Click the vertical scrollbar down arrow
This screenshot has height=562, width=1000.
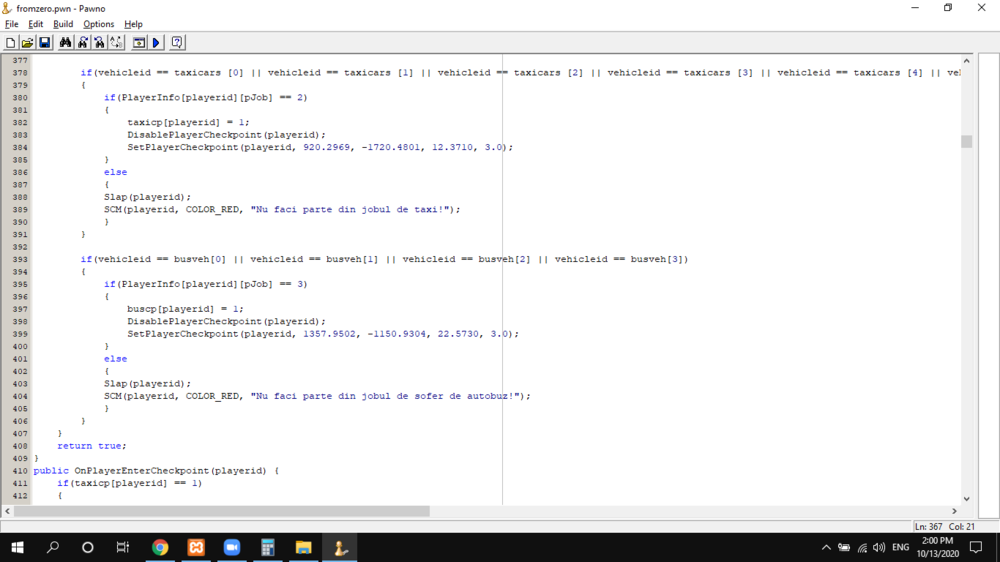click(x=966, y=499)
